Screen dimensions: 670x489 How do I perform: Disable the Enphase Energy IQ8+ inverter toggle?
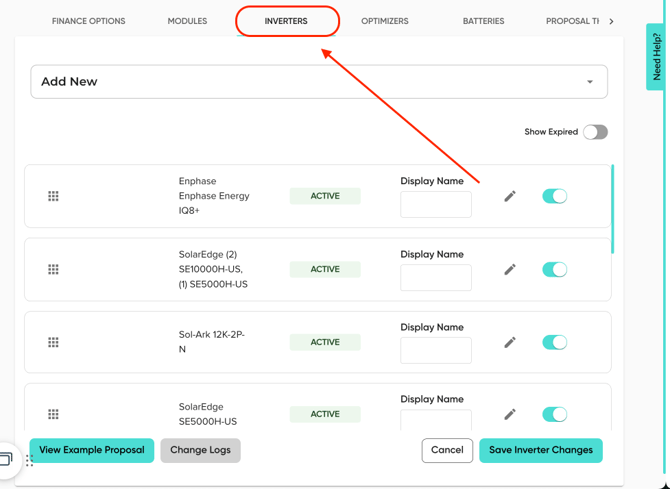click(554, 196)
